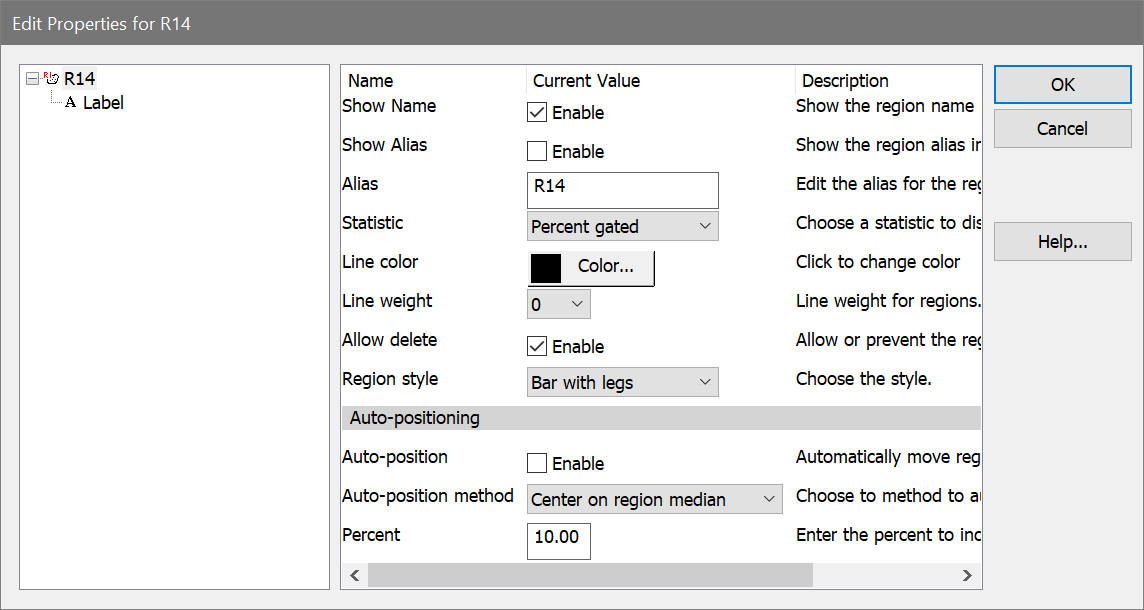Enable the Show Alias checkbox
Viewport: 1144px width, 610px height.
point(537,152)
